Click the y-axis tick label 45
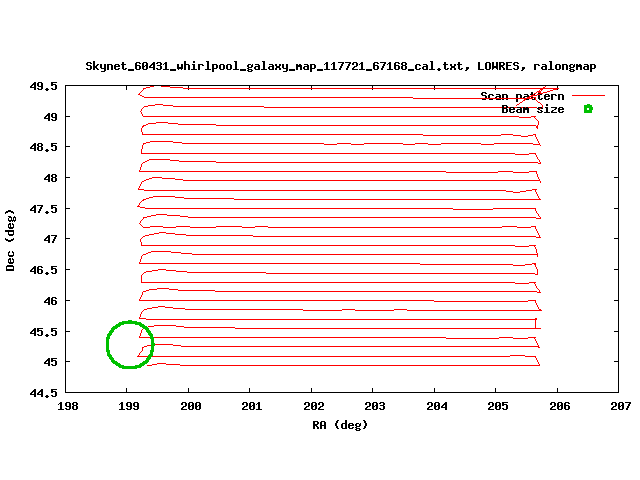640x480 pixels. pyautogui.click(x=51, y=362)
